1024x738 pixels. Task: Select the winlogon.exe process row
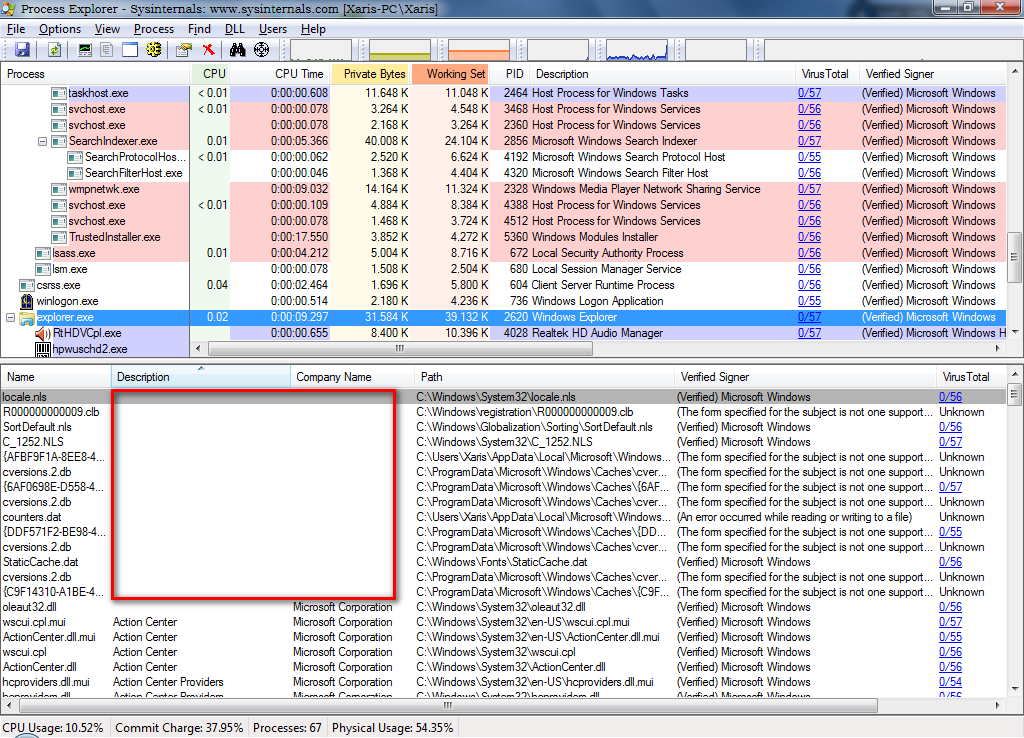[x=68, y=301]
